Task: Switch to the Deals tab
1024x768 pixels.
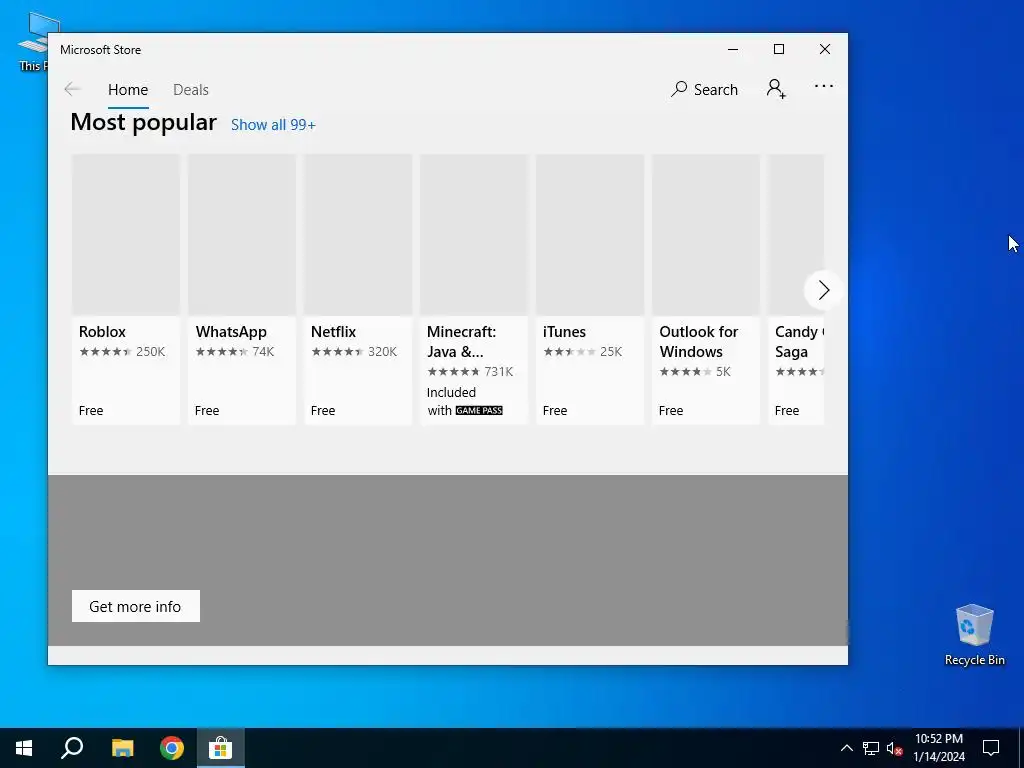Action: coord(191,89)
